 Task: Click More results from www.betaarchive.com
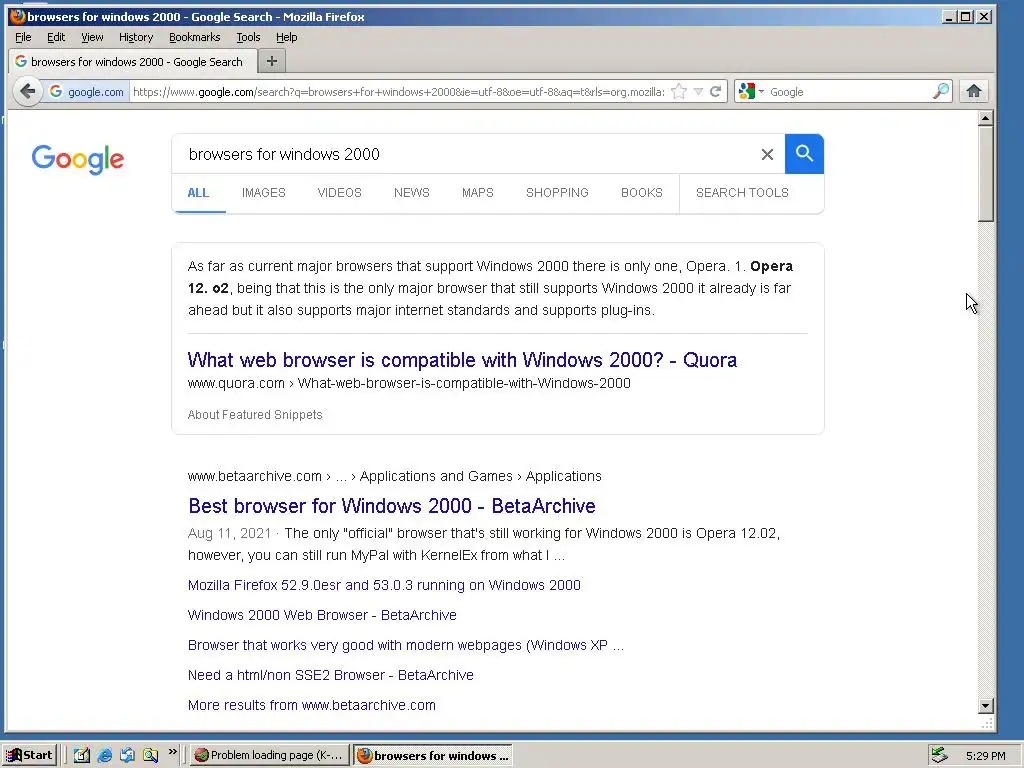tap(312, 705)
